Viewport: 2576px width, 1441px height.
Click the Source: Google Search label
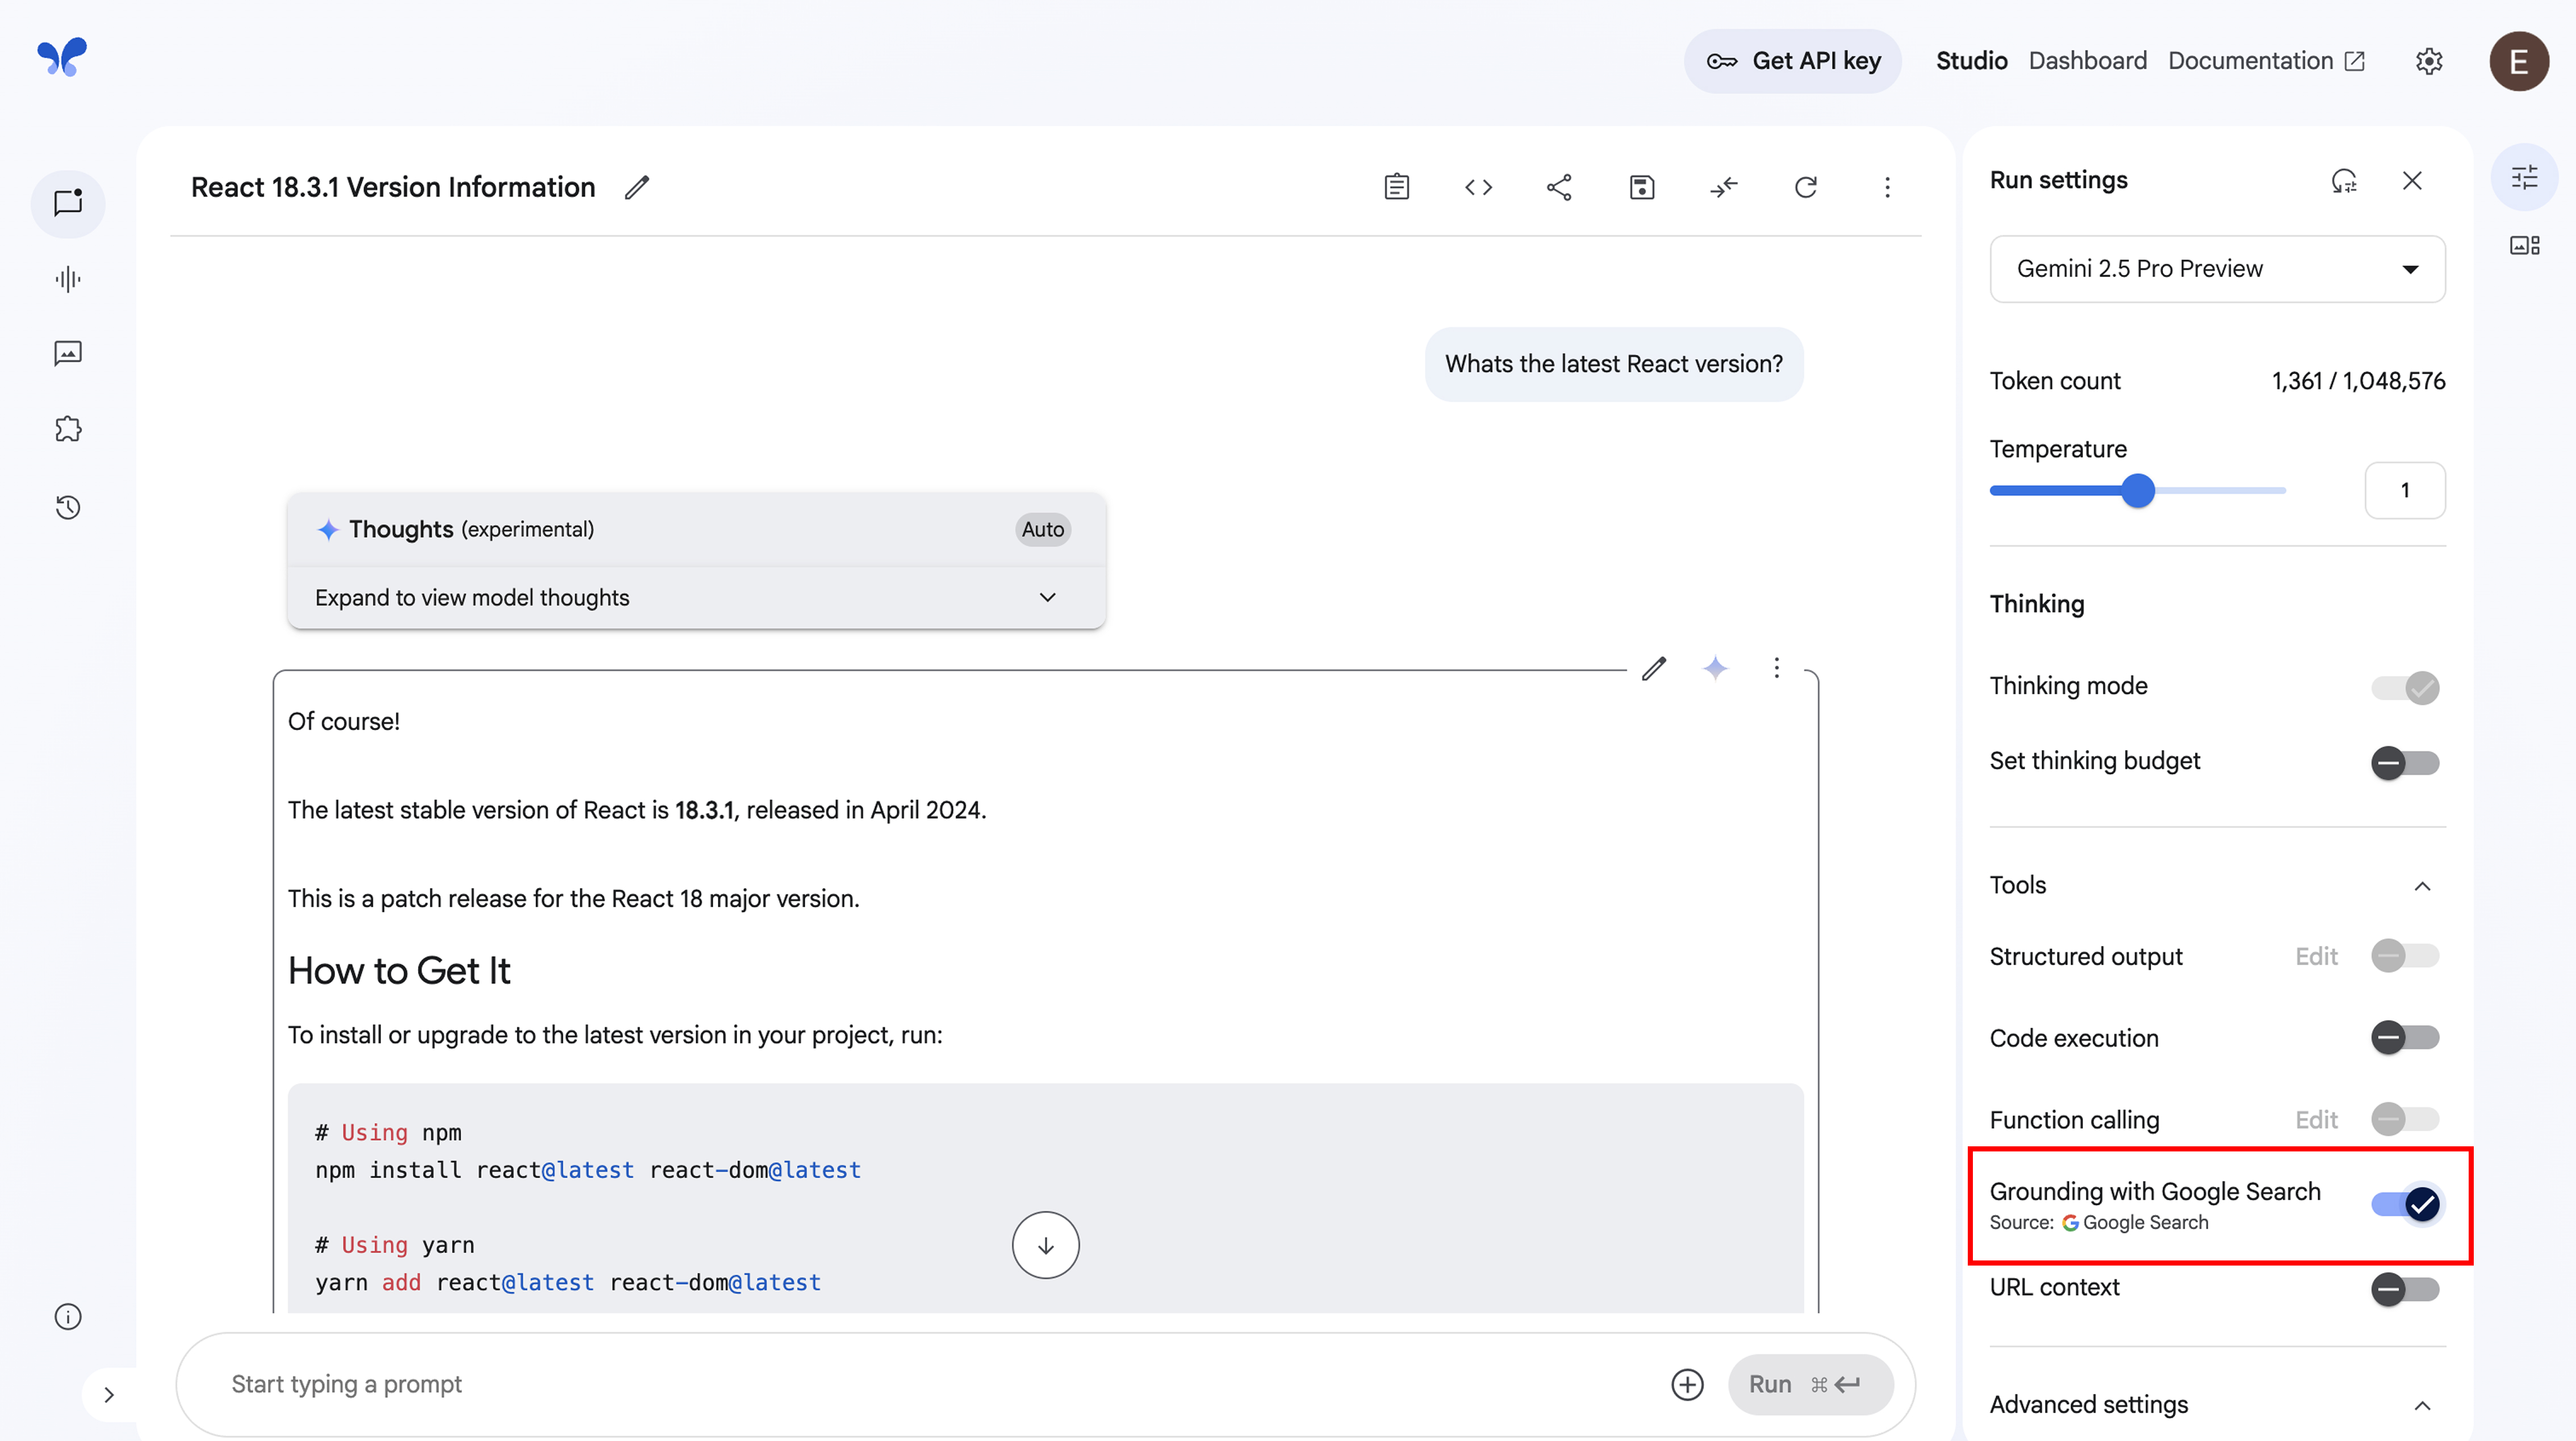[2099, 1224]
